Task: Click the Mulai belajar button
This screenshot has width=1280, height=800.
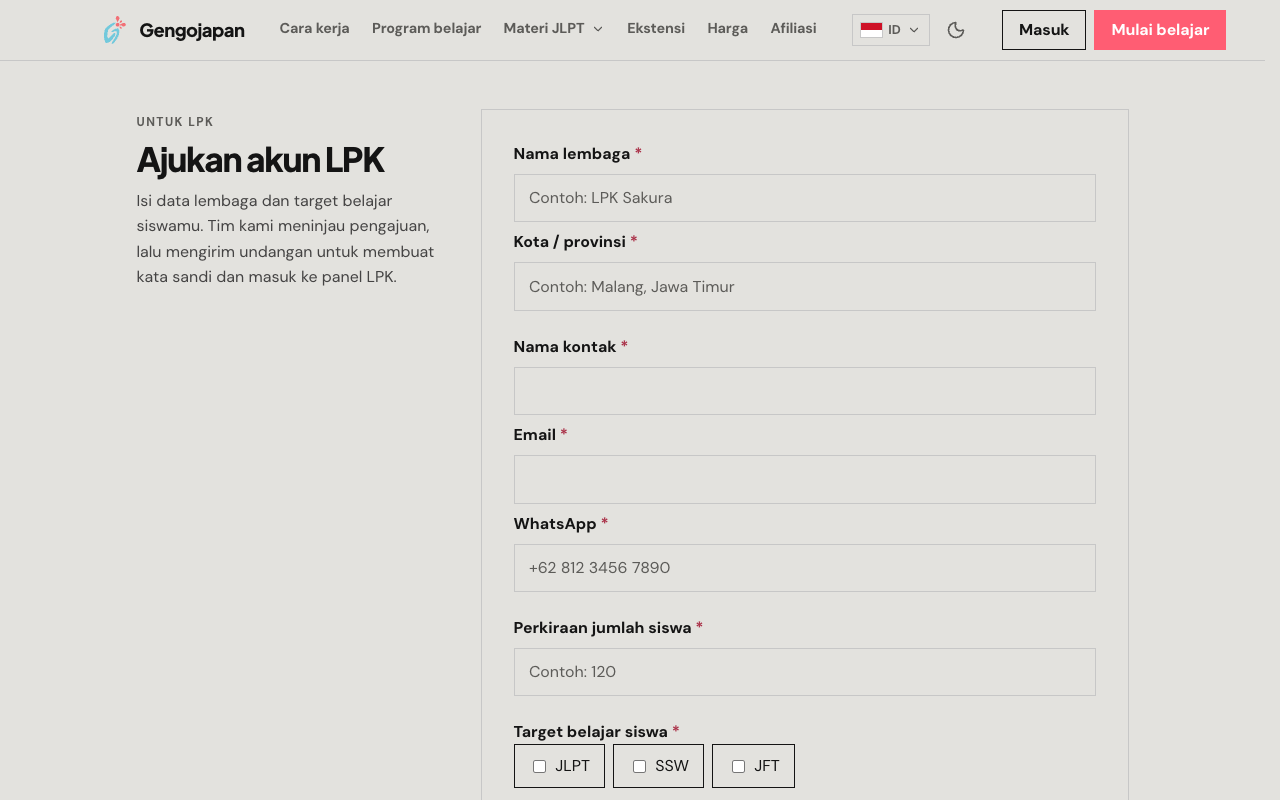Action: click(1160, 30)
